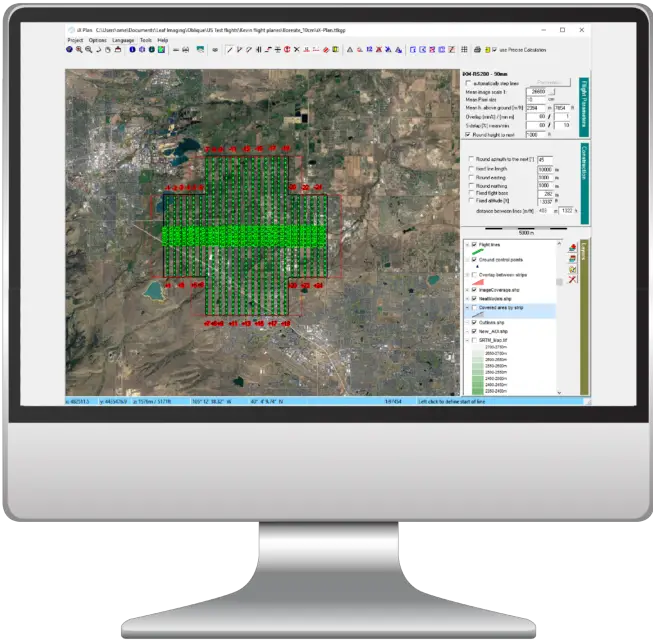Click layers list scroll down arrow

coord(559,392)
